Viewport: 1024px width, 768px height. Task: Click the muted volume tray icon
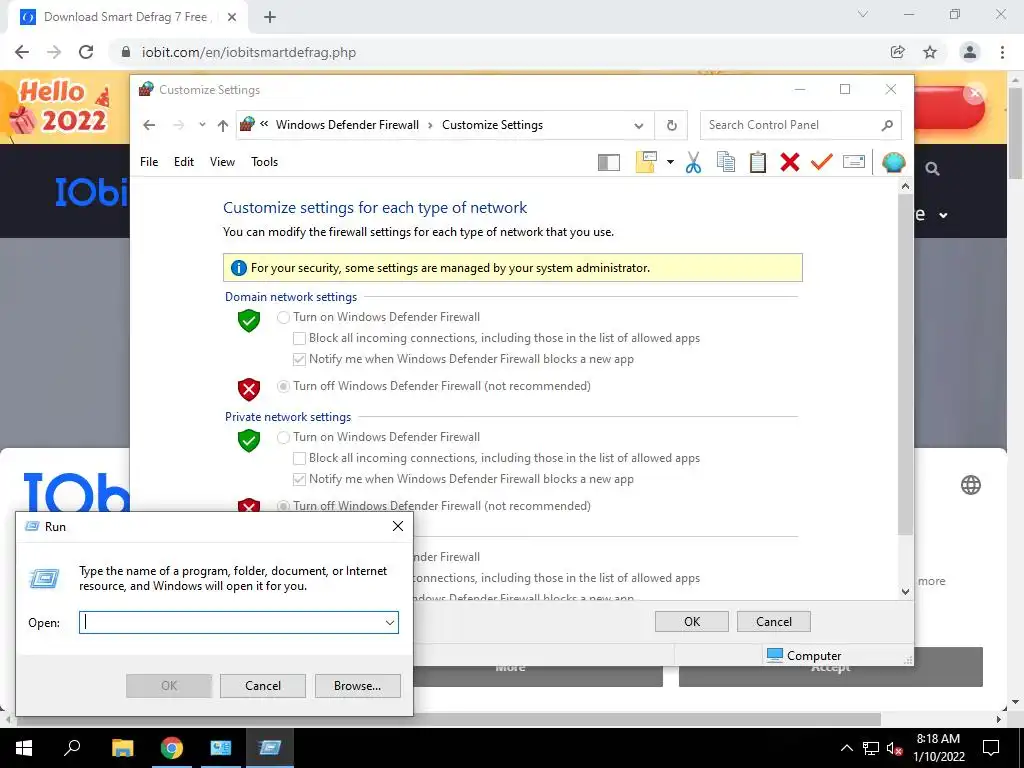895,748
